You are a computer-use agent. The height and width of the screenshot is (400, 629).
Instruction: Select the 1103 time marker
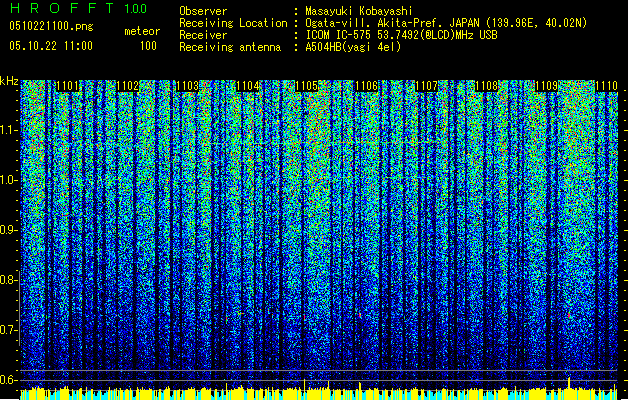pyautogui.click(x=187, y=87)
